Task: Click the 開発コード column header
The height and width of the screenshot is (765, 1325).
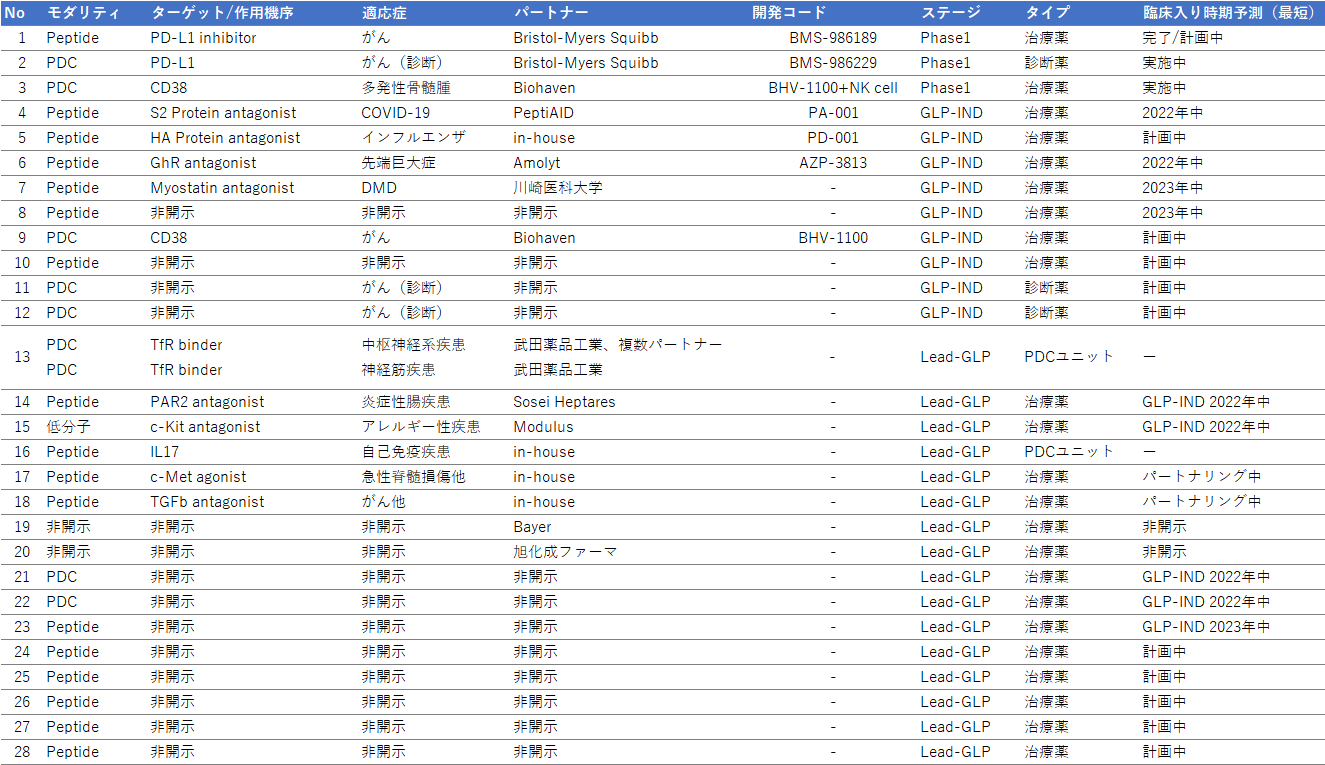Action: click(x=789, y=13)
